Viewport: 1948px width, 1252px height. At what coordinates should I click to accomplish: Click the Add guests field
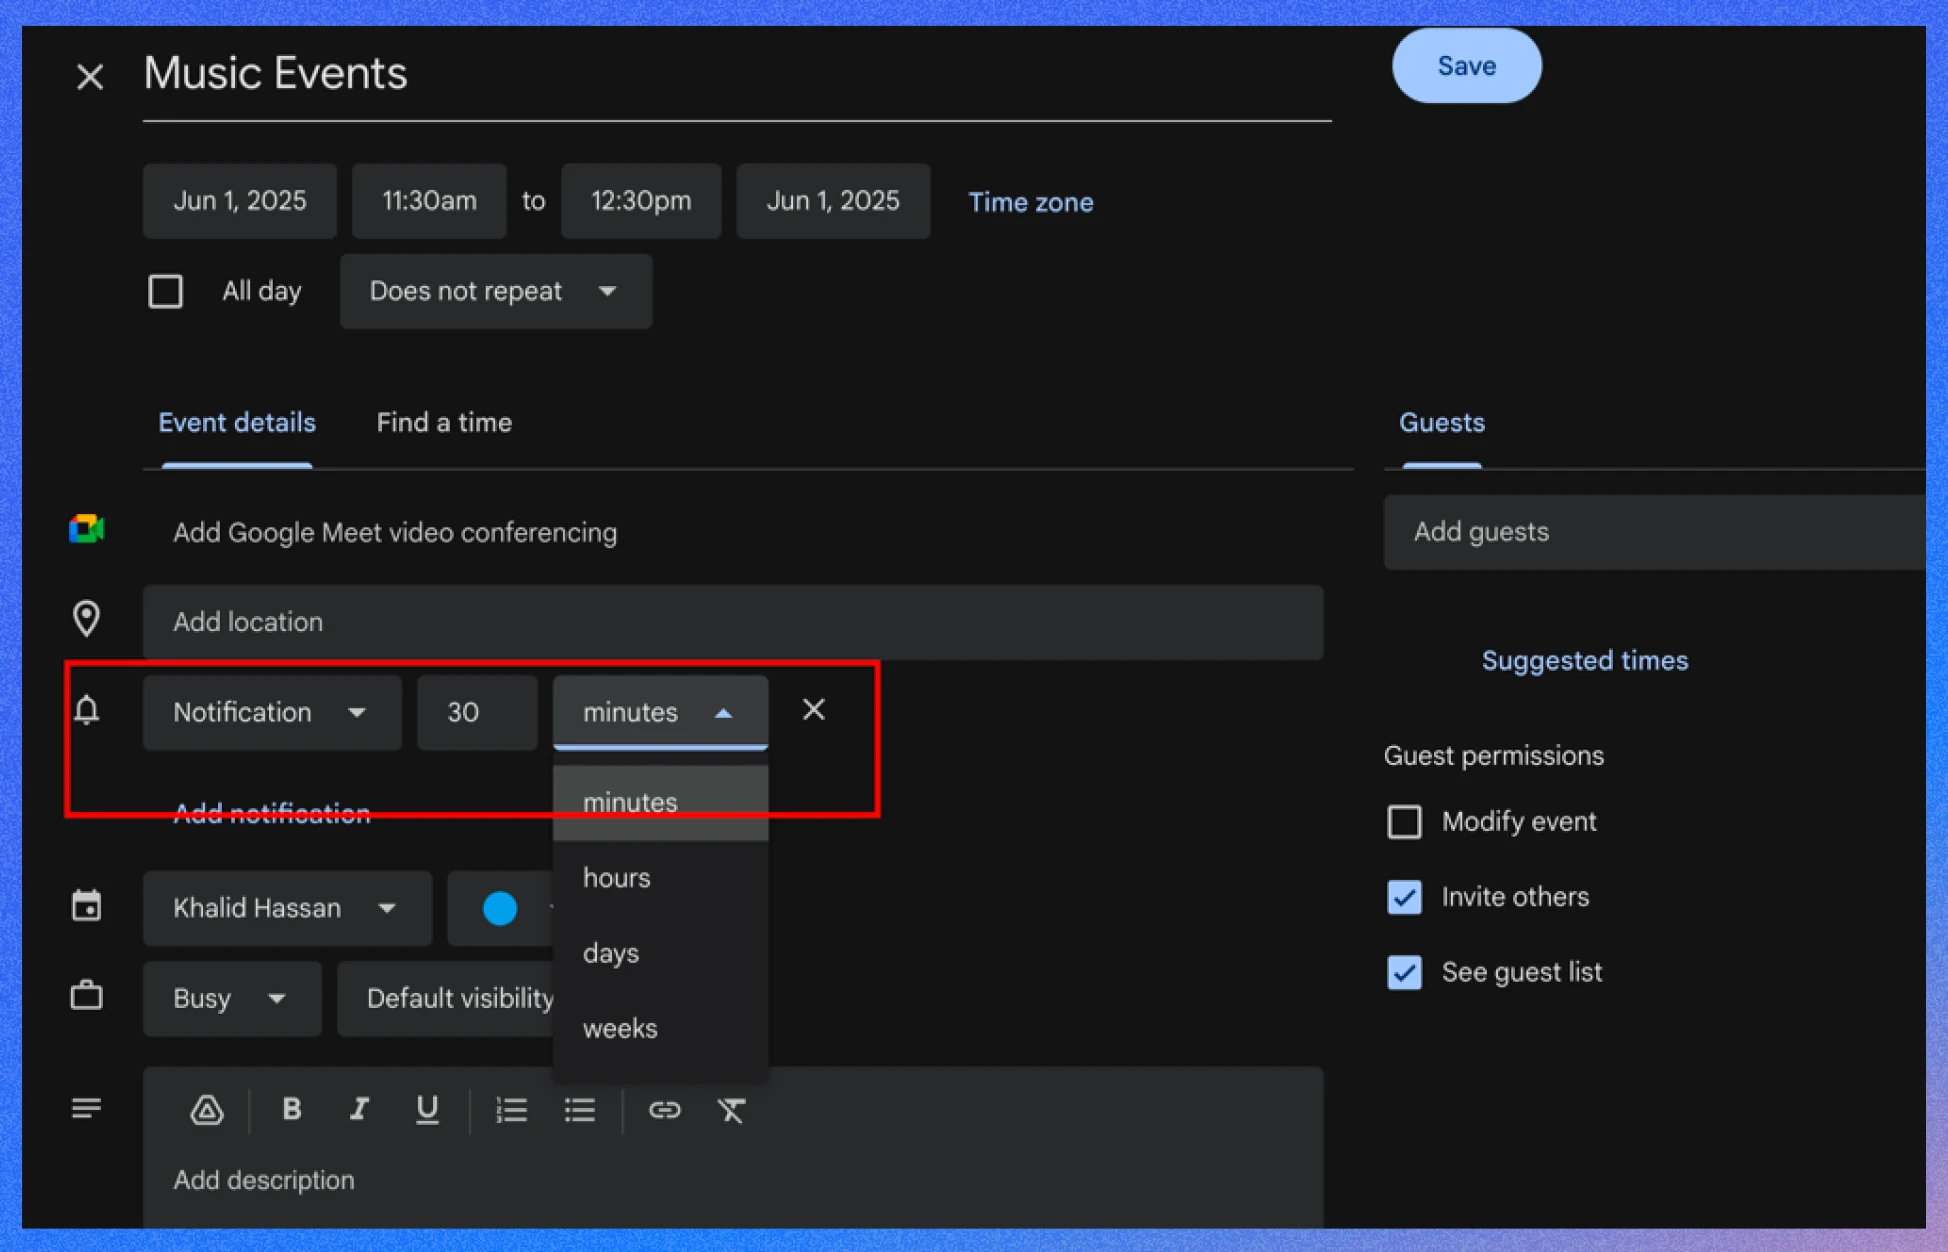pyautogui.click(x=1655, y=532)
